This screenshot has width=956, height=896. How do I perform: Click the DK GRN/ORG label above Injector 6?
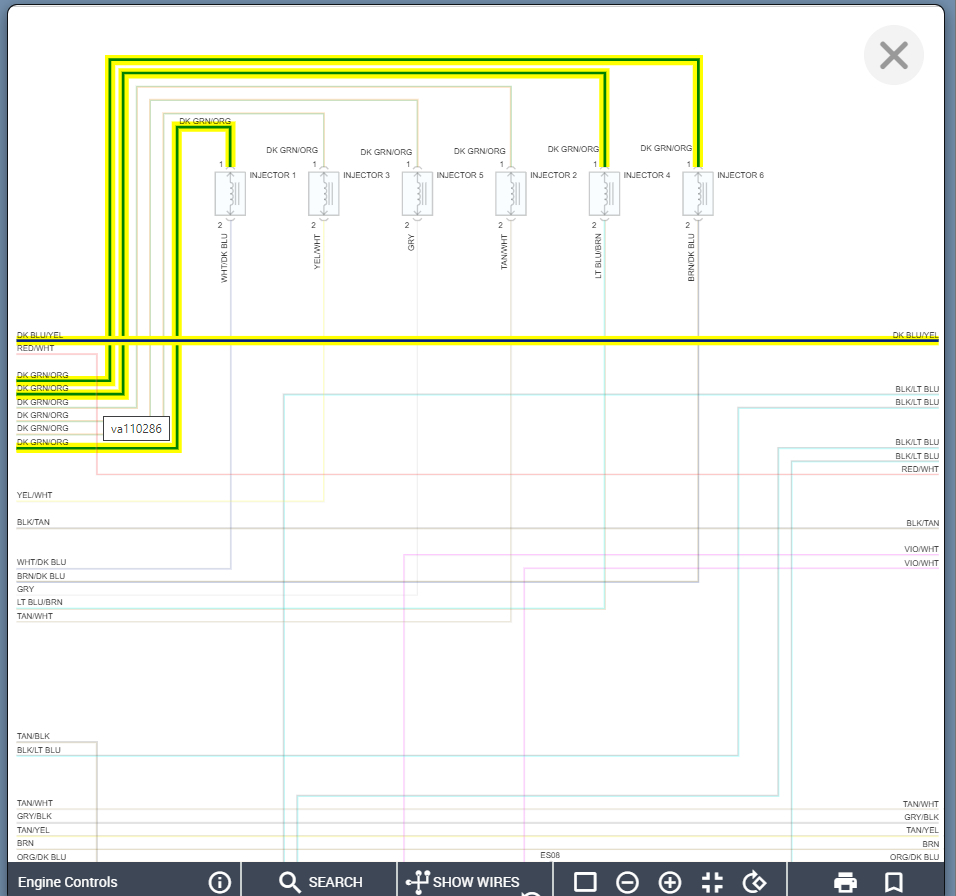(x=666, y=148)
